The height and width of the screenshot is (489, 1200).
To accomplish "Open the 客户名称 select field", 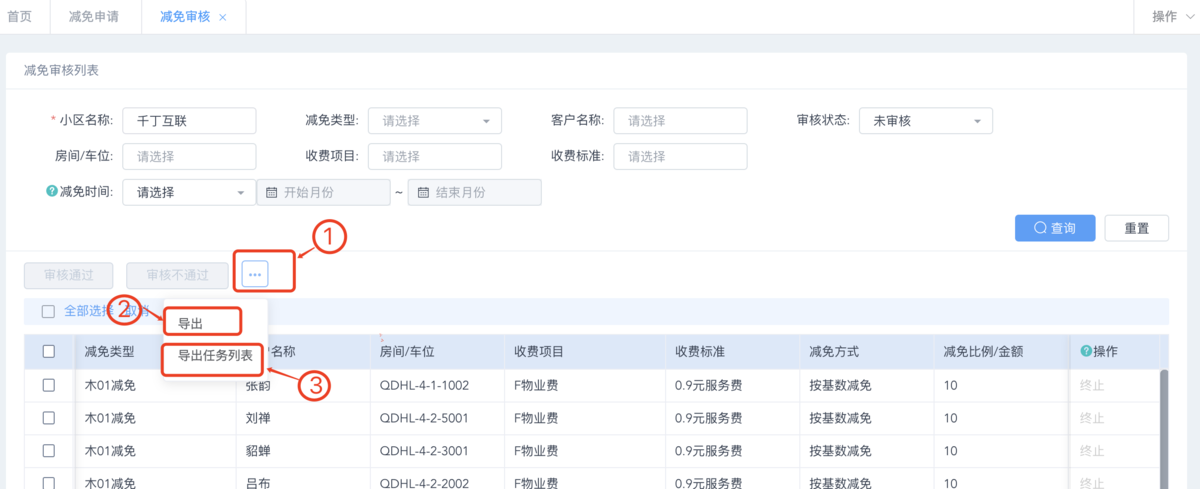I will pyautogui.click(x=680, y=121).
